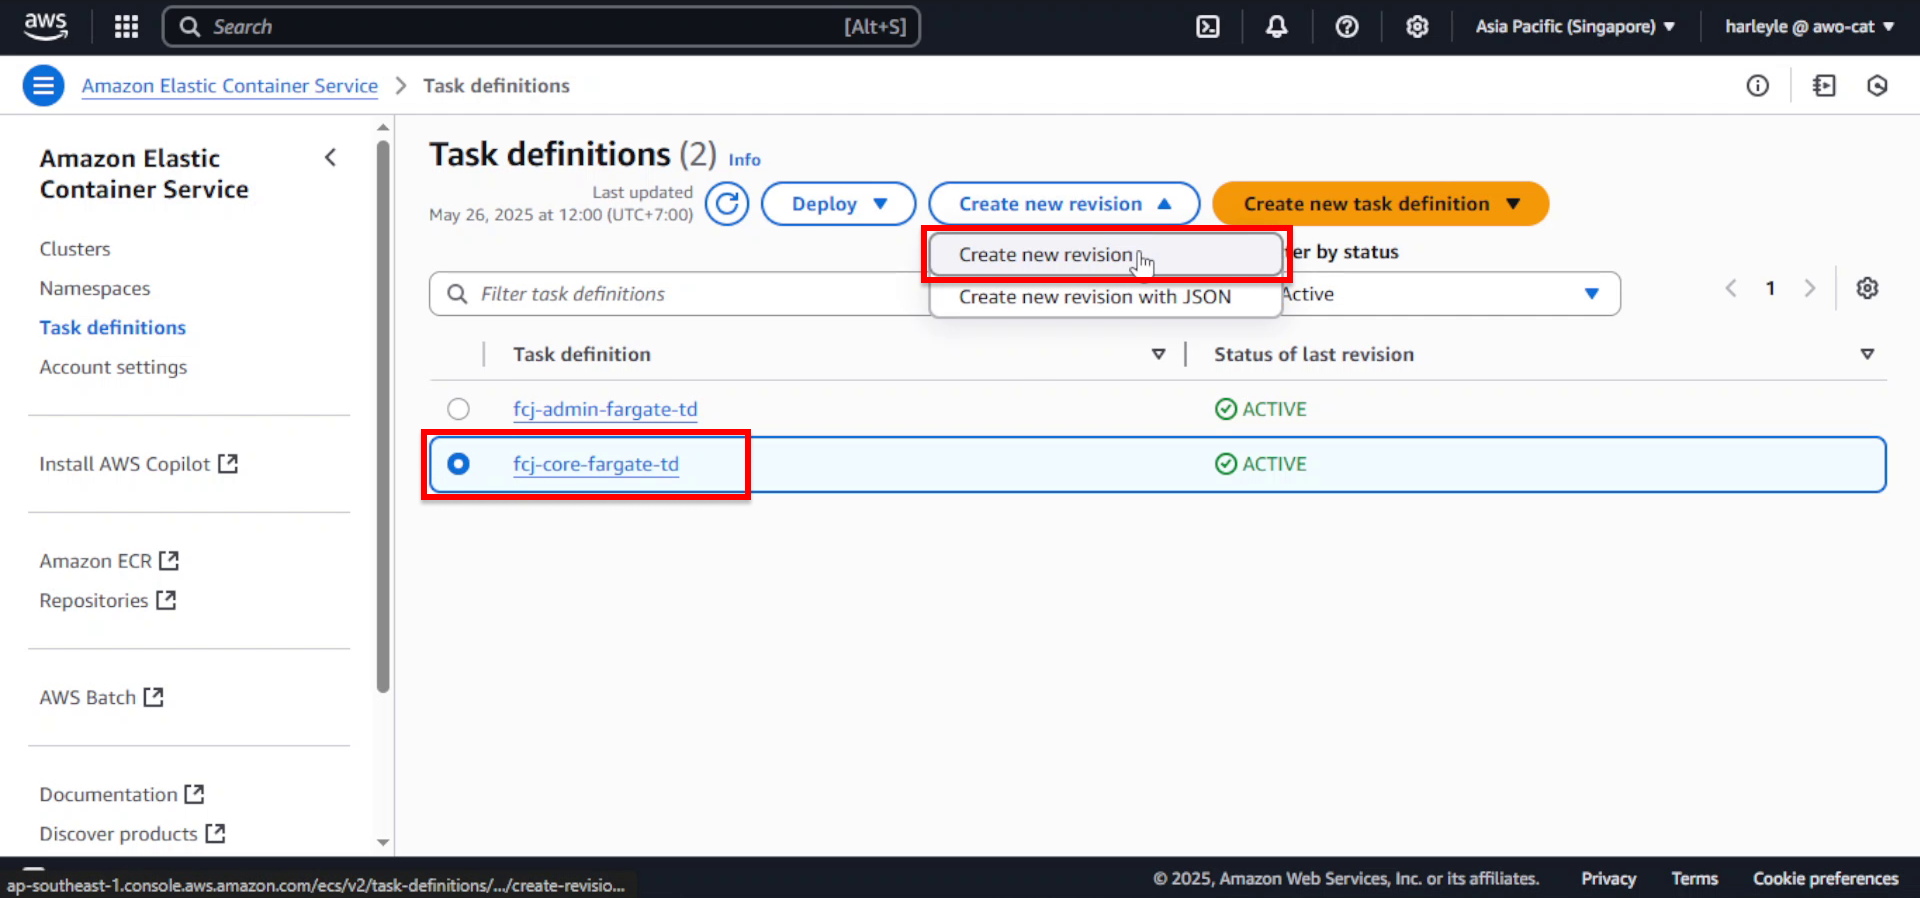Open Repositories external link

tap(107, 600)
